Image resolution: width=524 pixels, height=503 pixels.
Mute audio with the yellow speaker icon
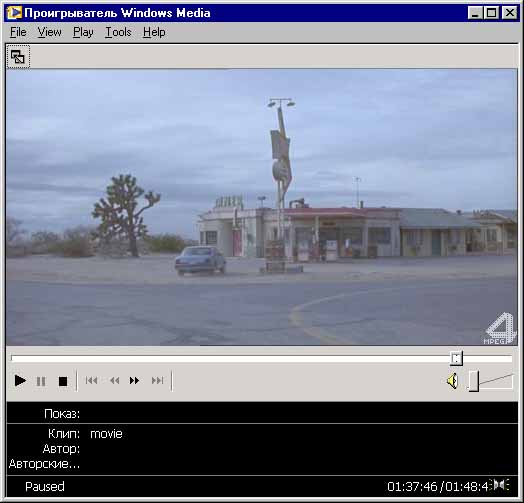pos(452,381)
